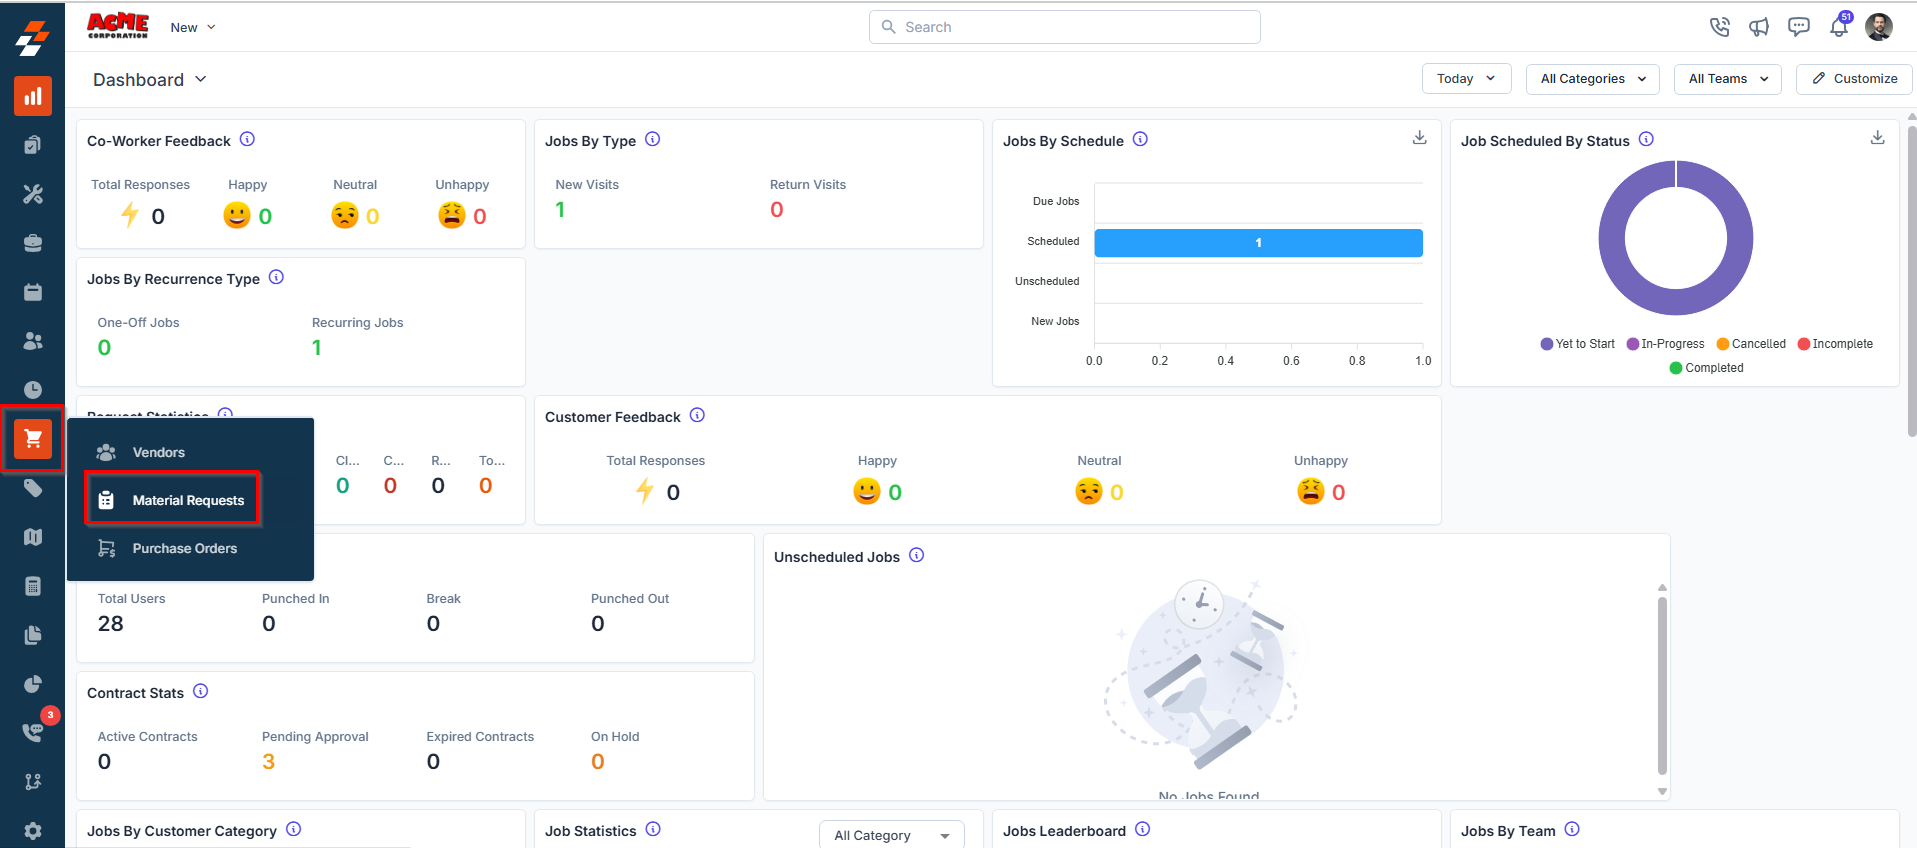1917x848 pixels.
Task: Open the Today date range dropdown
Action: point(1466,79)
